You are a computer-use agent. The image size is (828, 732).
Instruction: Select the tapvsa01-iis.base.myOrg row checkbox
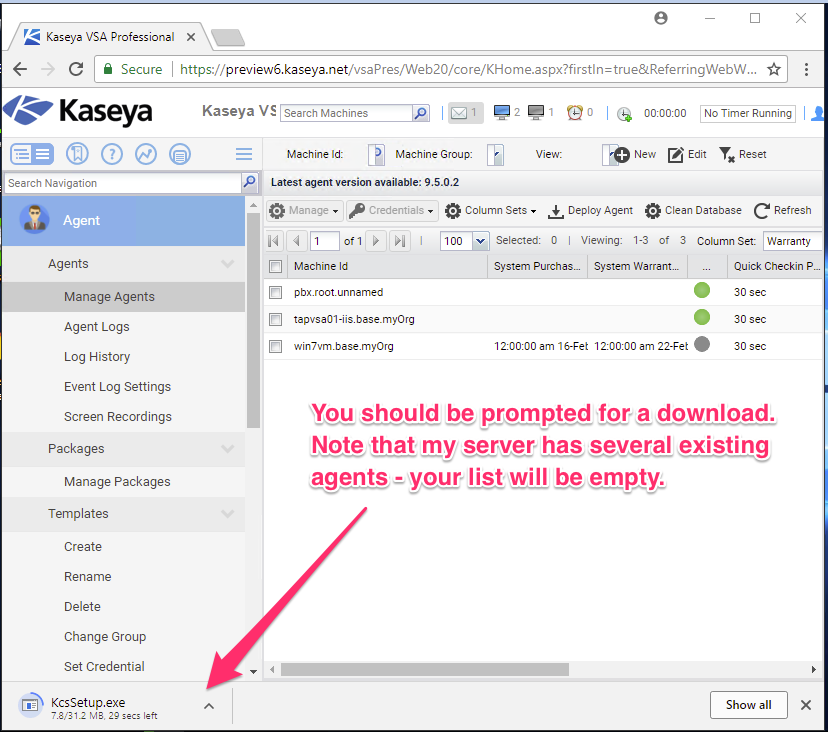click(276, 319)
